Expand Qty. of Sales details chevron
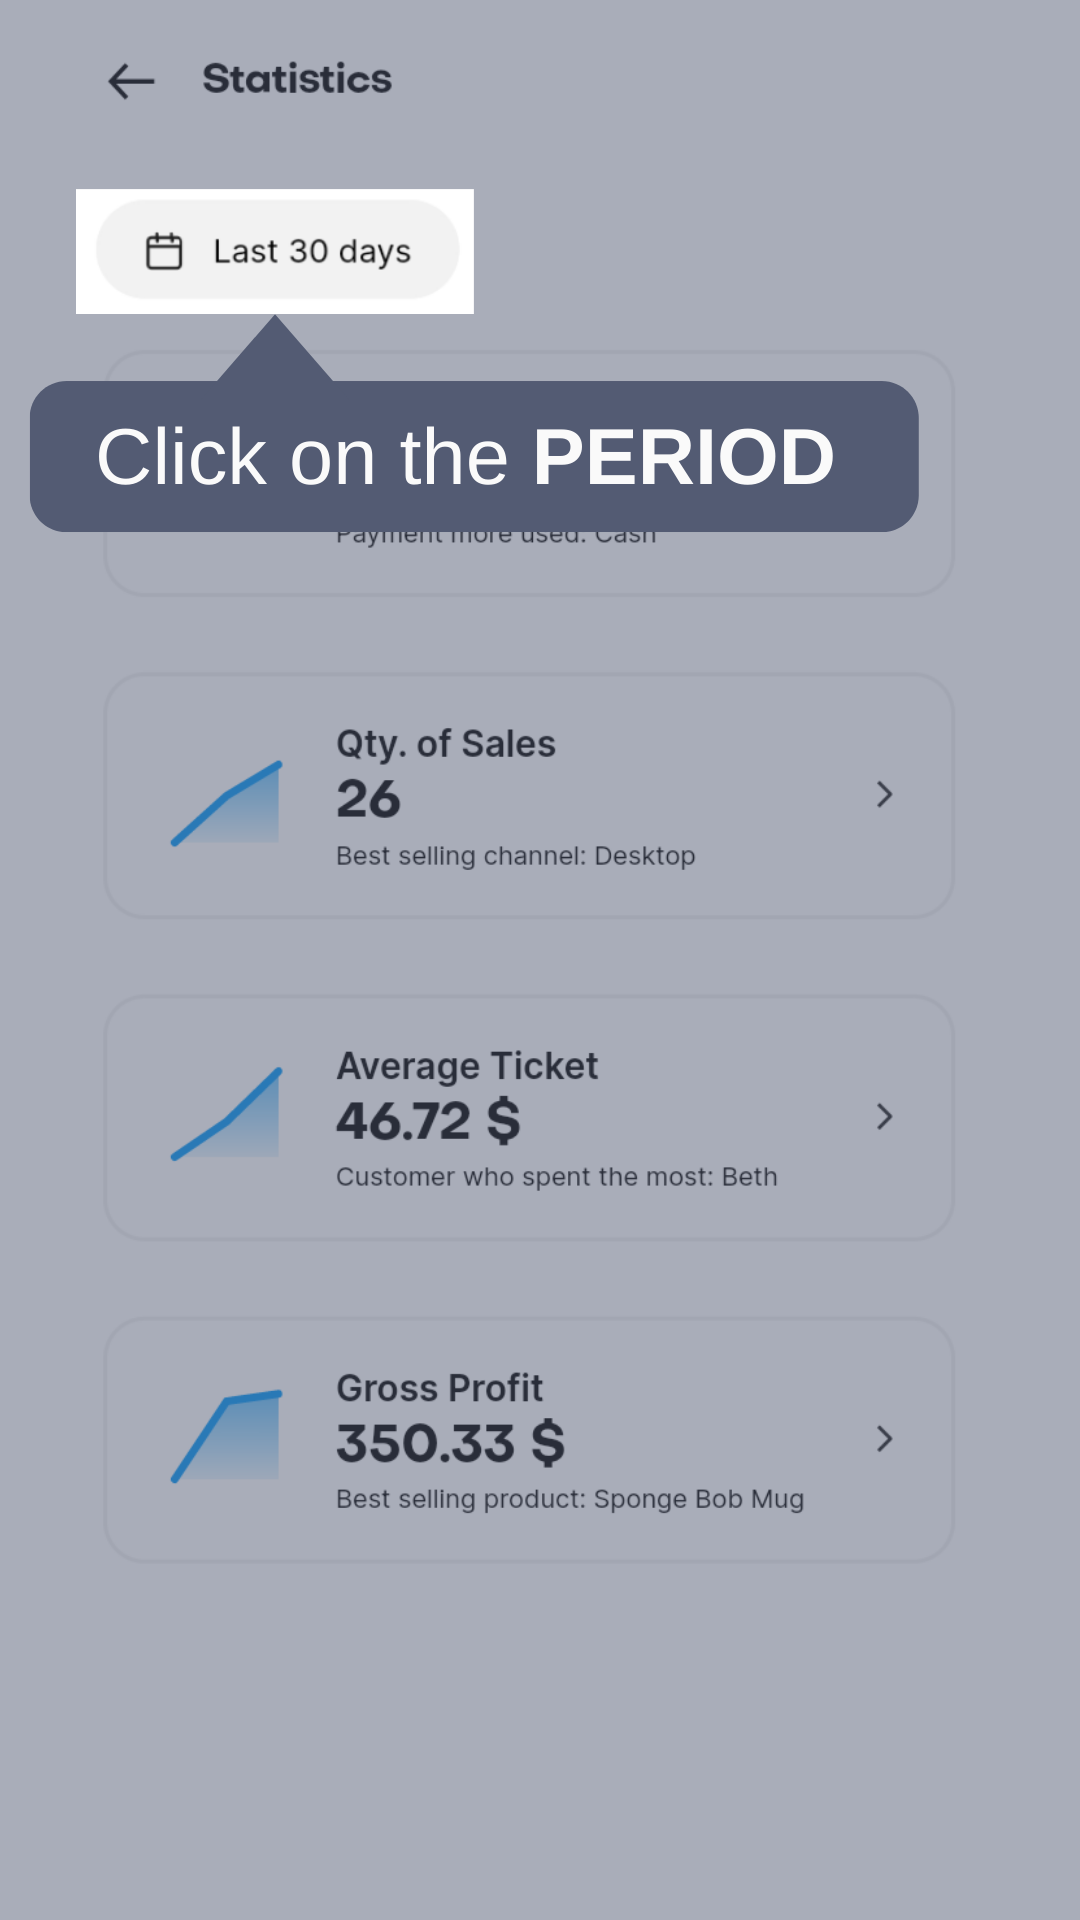1080x1920 pixels. (x=884, y=795)
